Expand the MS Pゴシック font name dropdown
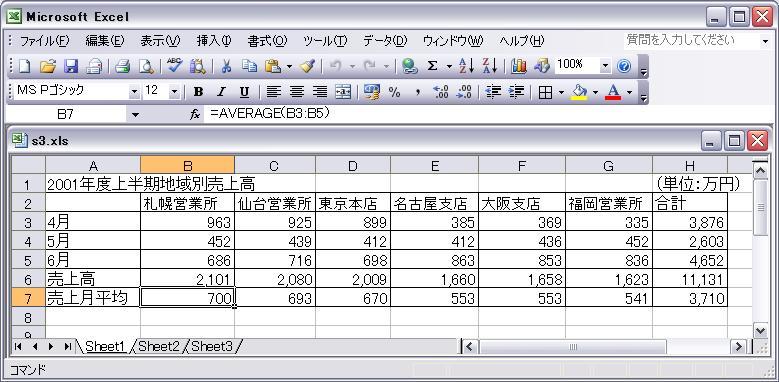779x382 pixels. click(134, 92)
